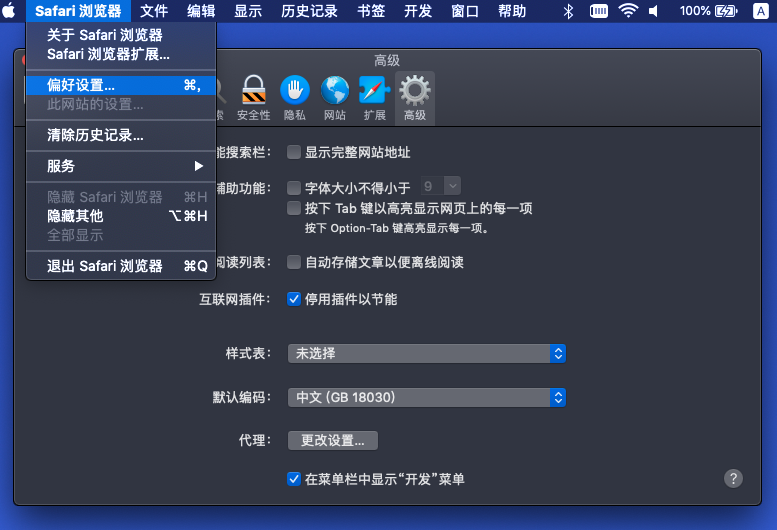777x530 pixels.
Task: Open the 历史记录 menu
Action: pyautogui.click(x=309, y=11)
